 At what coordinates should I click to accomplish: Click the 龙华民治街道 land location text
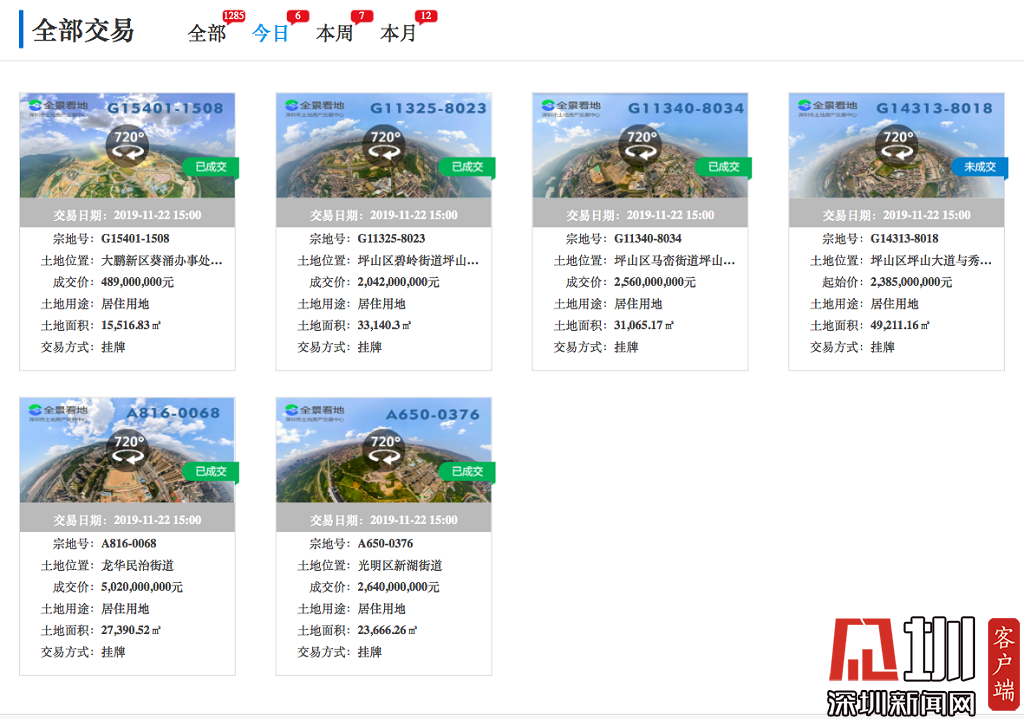click(139, 566)
